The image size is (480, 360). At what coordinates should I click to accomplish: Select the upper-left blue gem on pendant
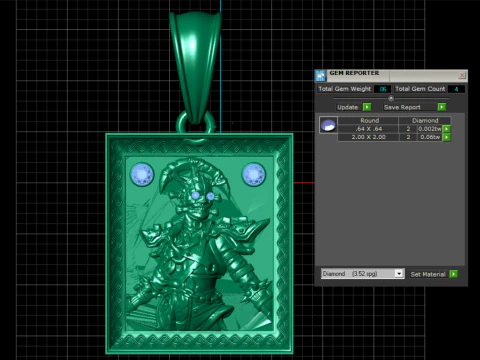tap(142, 174)
